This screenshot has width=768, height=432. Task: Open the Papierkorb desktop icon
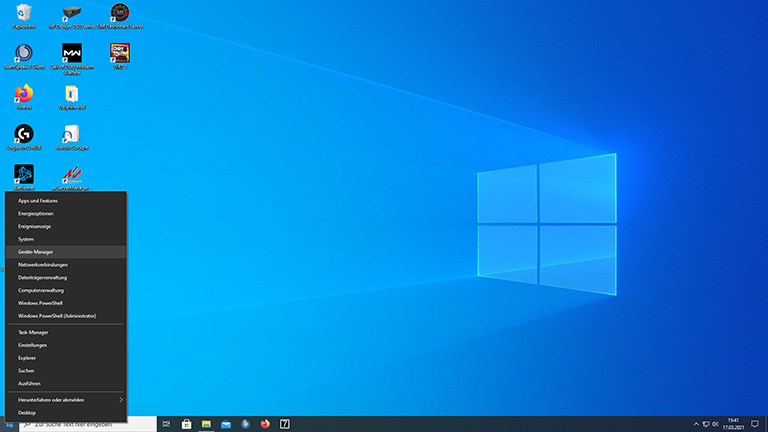point(24,14)
